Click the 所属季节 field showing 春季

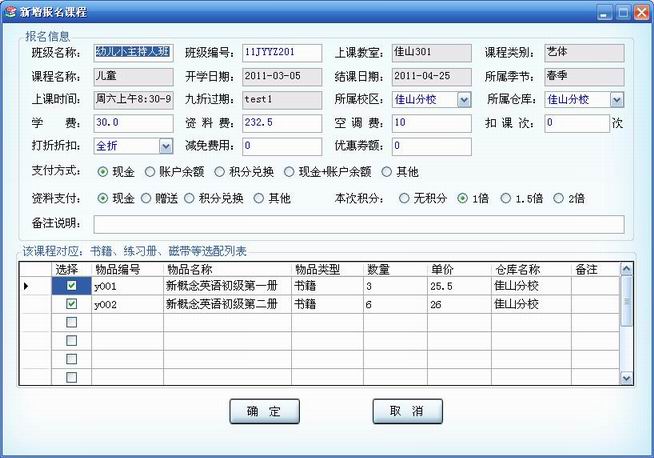click(584, 77)
